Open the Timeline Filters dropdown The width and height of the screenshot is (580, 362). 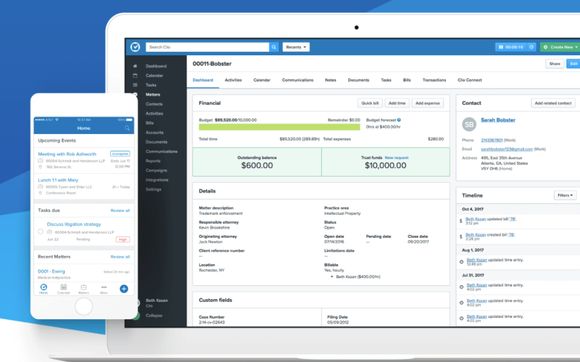pyautogui.click(x=565, y=195)
